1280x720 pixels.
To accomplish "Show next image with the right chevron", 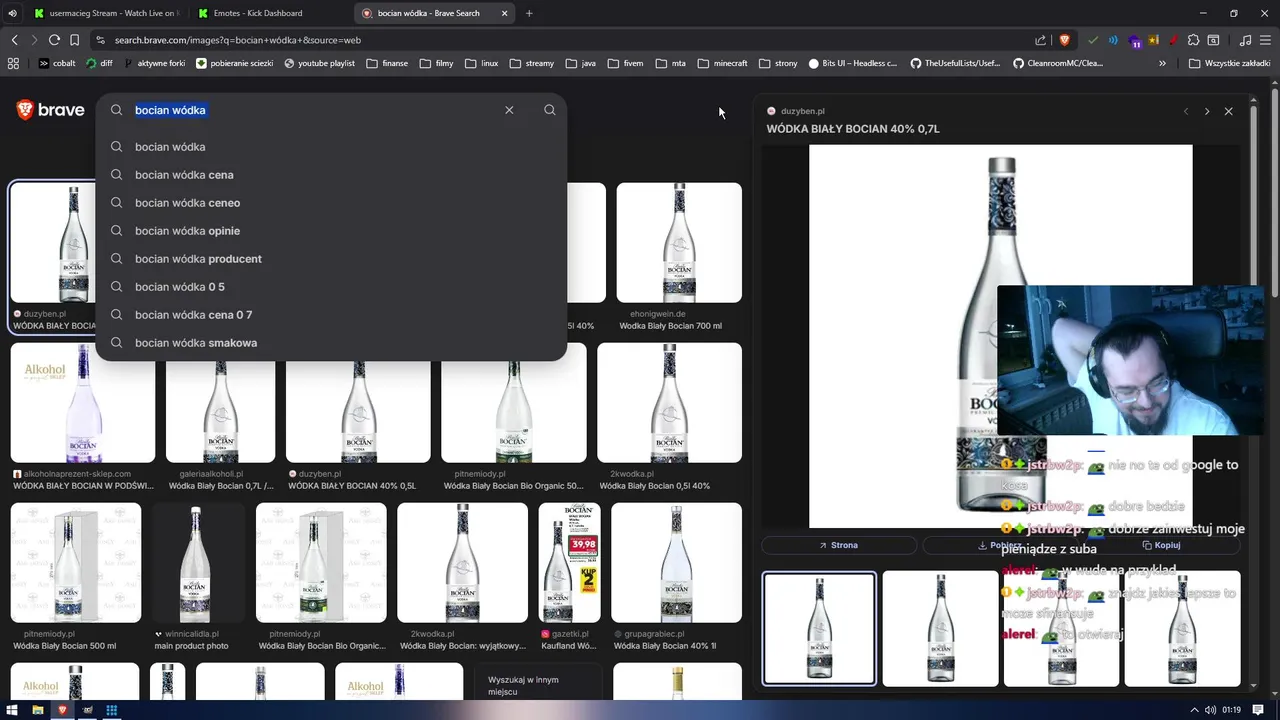I will coord(1207,111).
